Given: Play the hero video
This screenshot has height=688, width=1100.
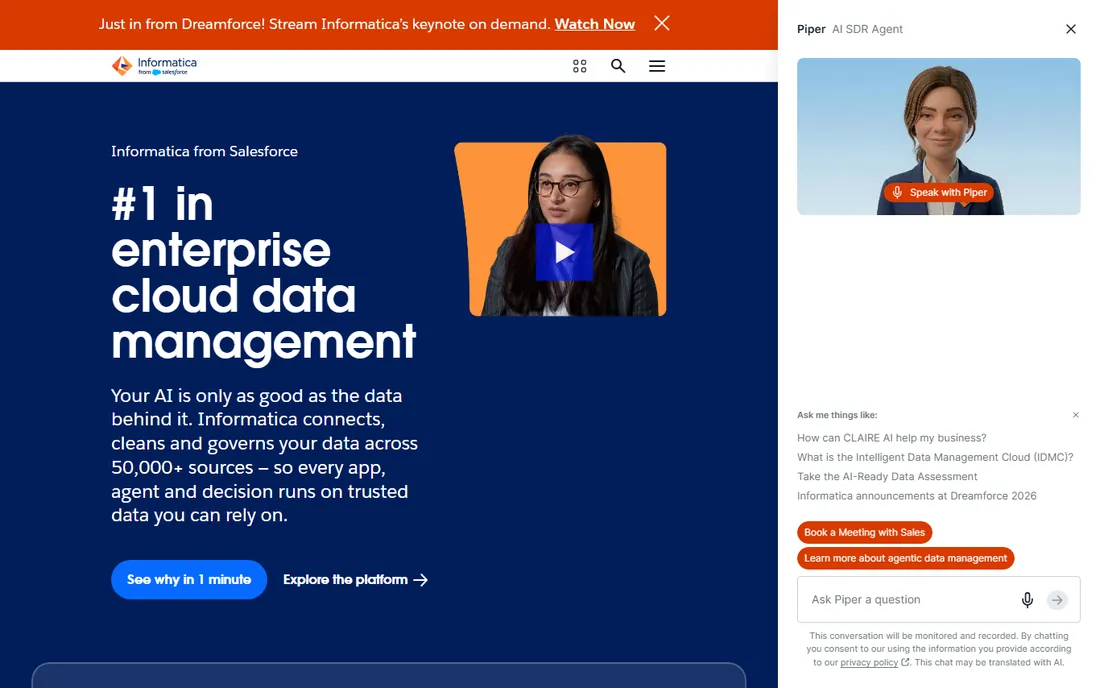Looking at the screenshot, I should (564, 252).
